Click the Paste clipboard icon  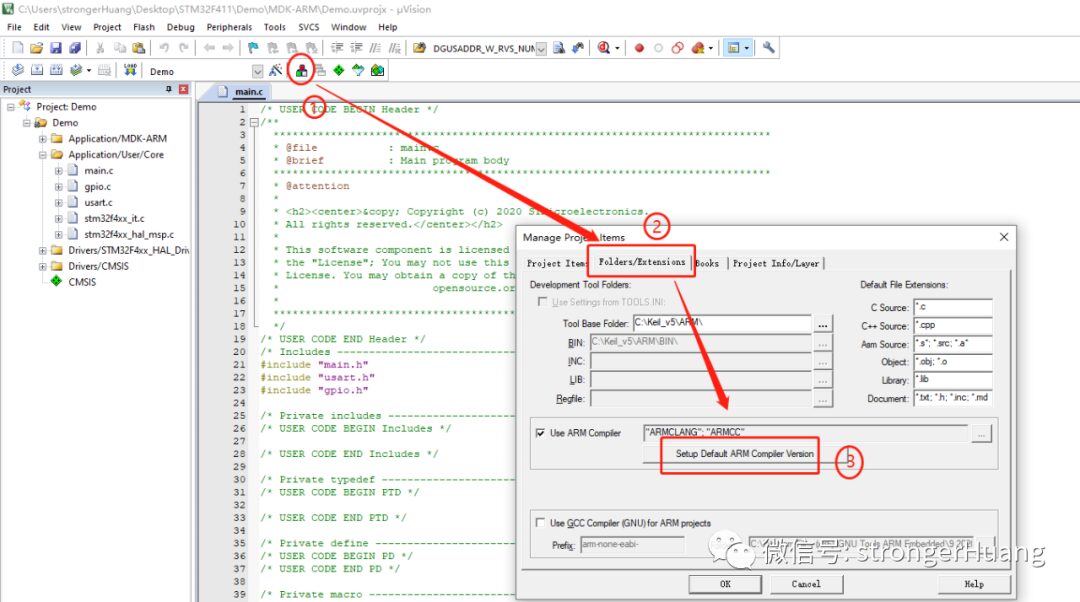click(138, 48)
